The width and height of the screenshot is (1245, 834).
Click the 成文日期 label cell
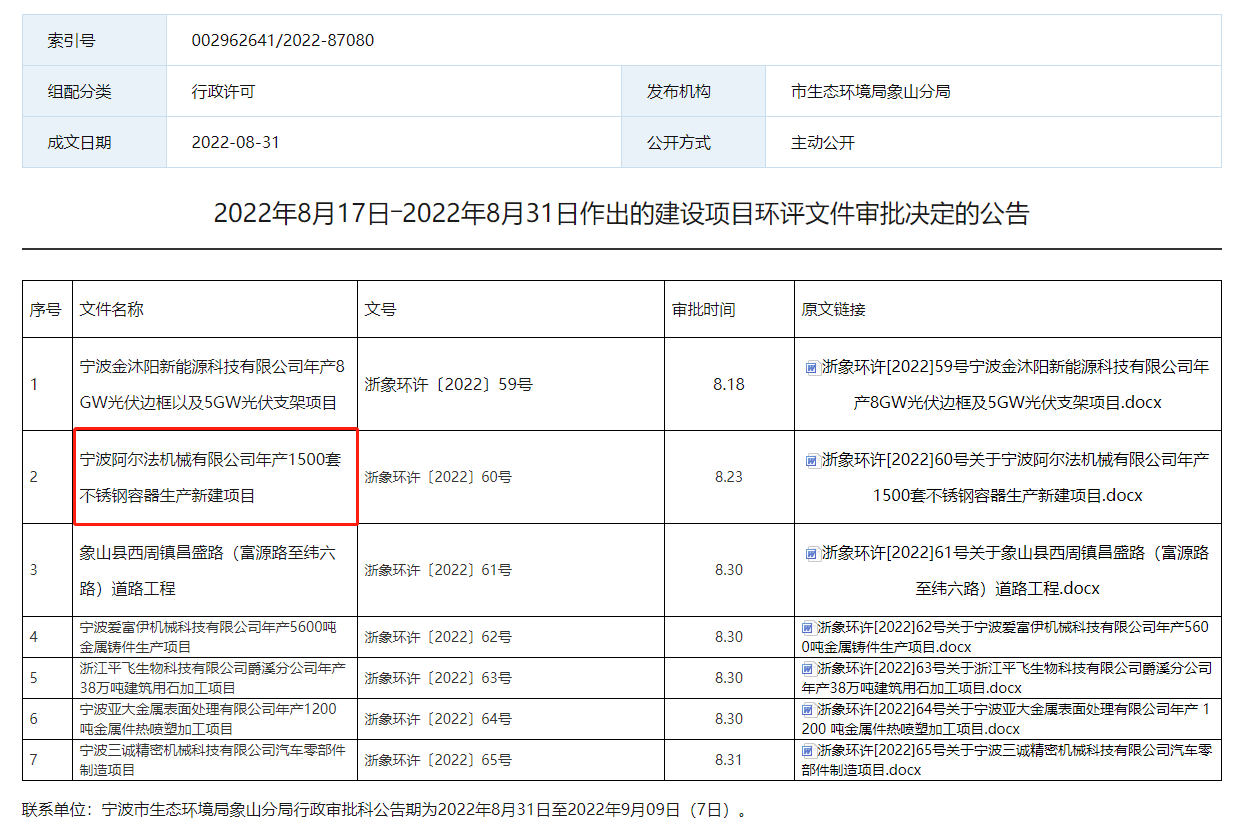94,142
